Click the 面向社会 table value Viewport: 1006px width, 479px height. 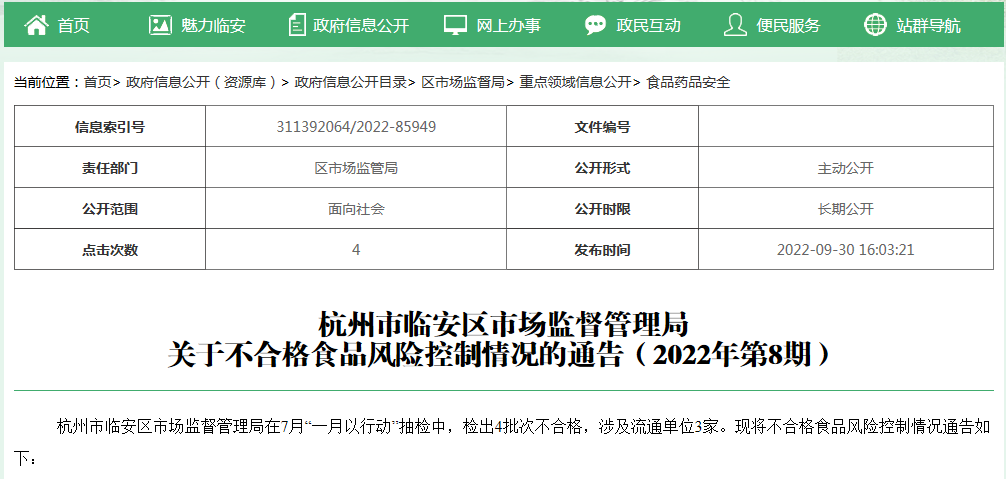[356, 209]
